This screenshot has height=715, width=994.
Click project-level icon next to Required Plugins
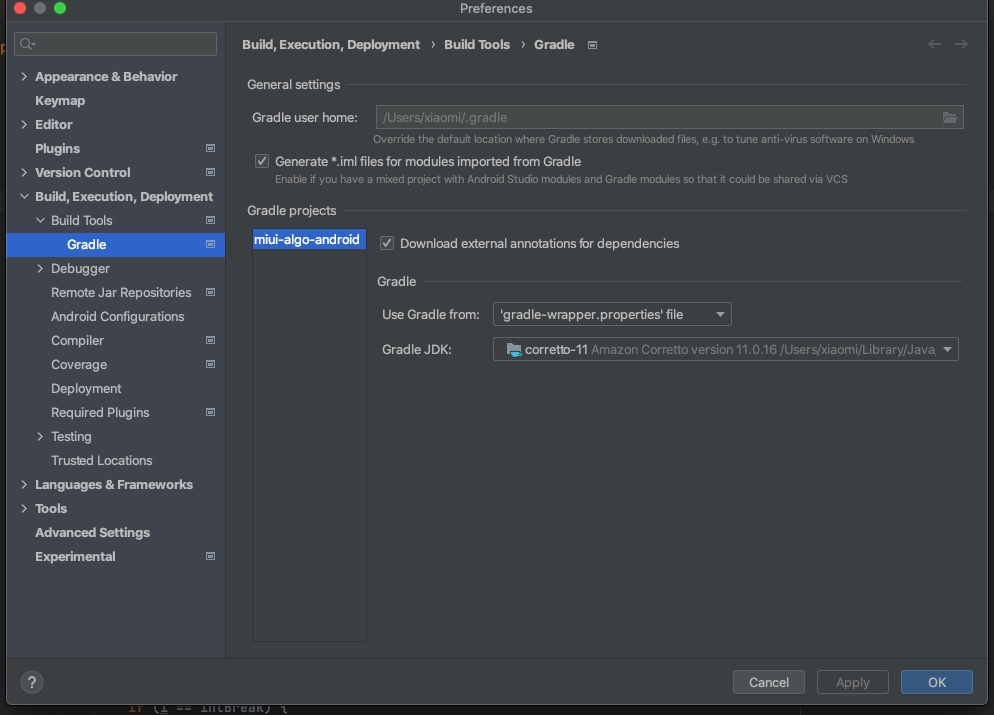(210, 413)
